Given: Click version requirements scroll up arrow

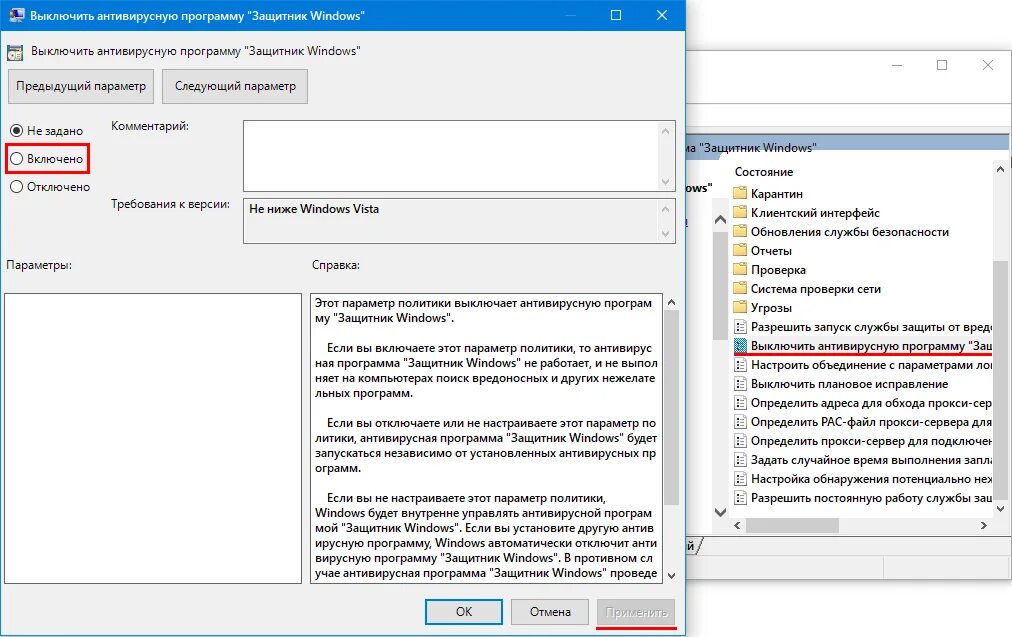Looking at the screenshot, I should [x=665, y=209].
